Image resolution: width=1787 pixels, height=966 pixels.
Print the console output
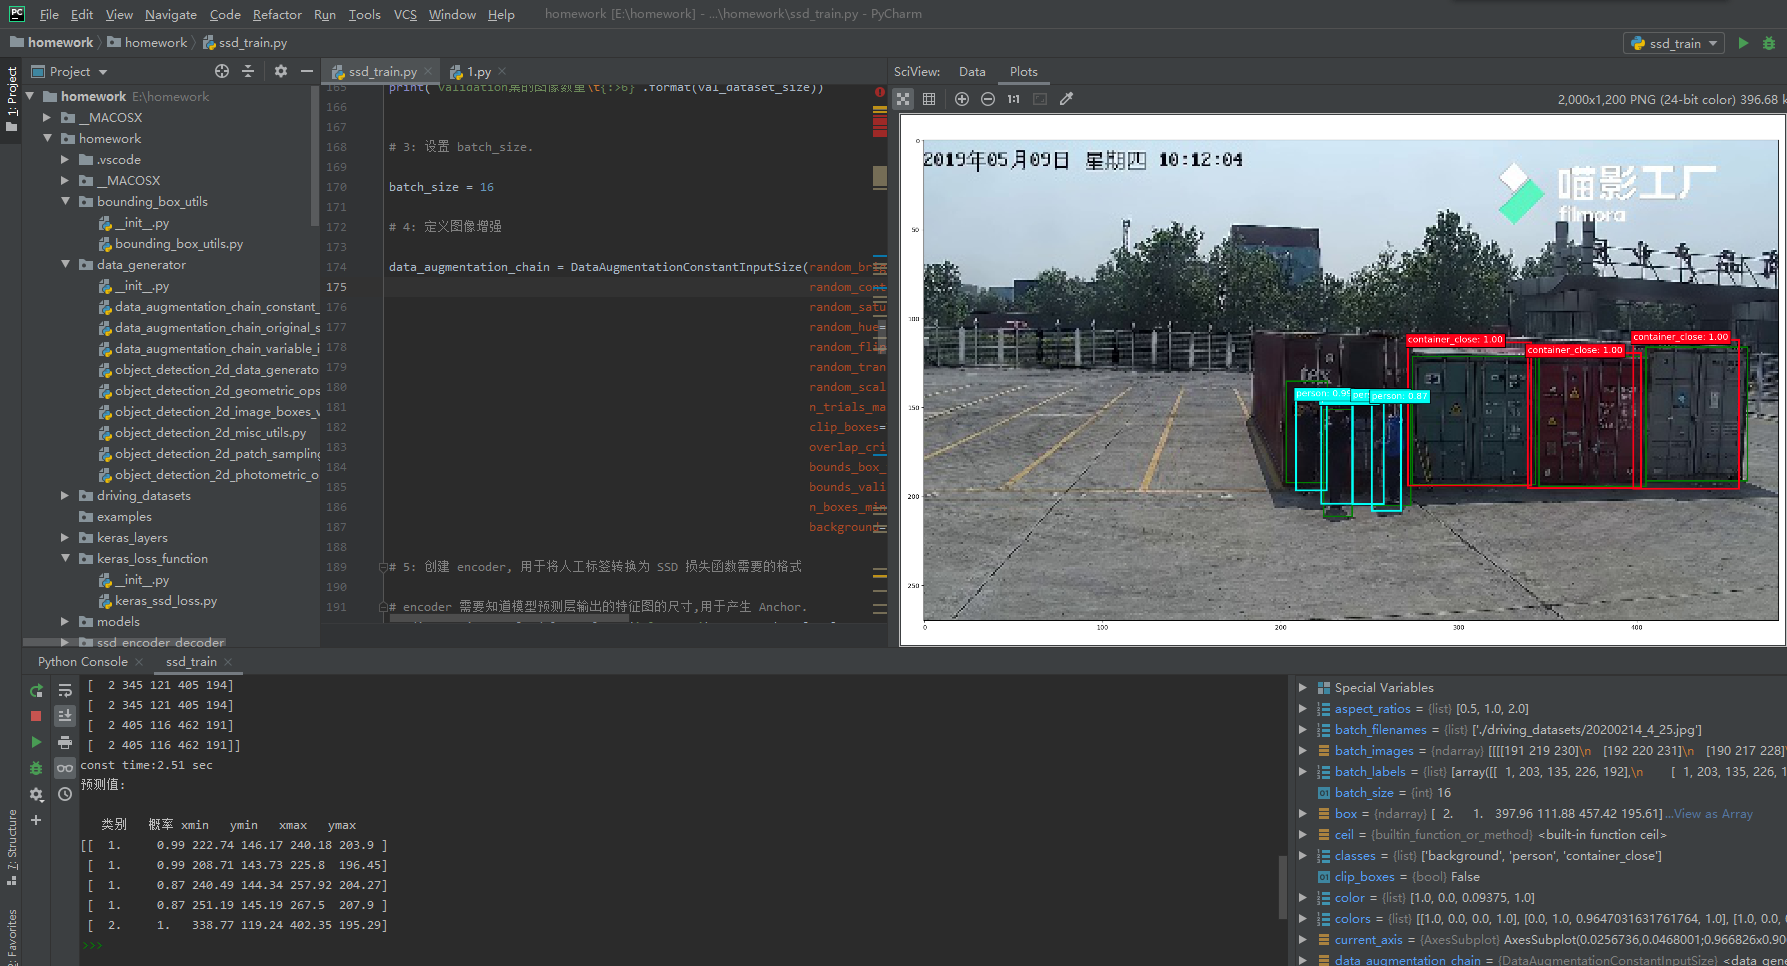64,742
